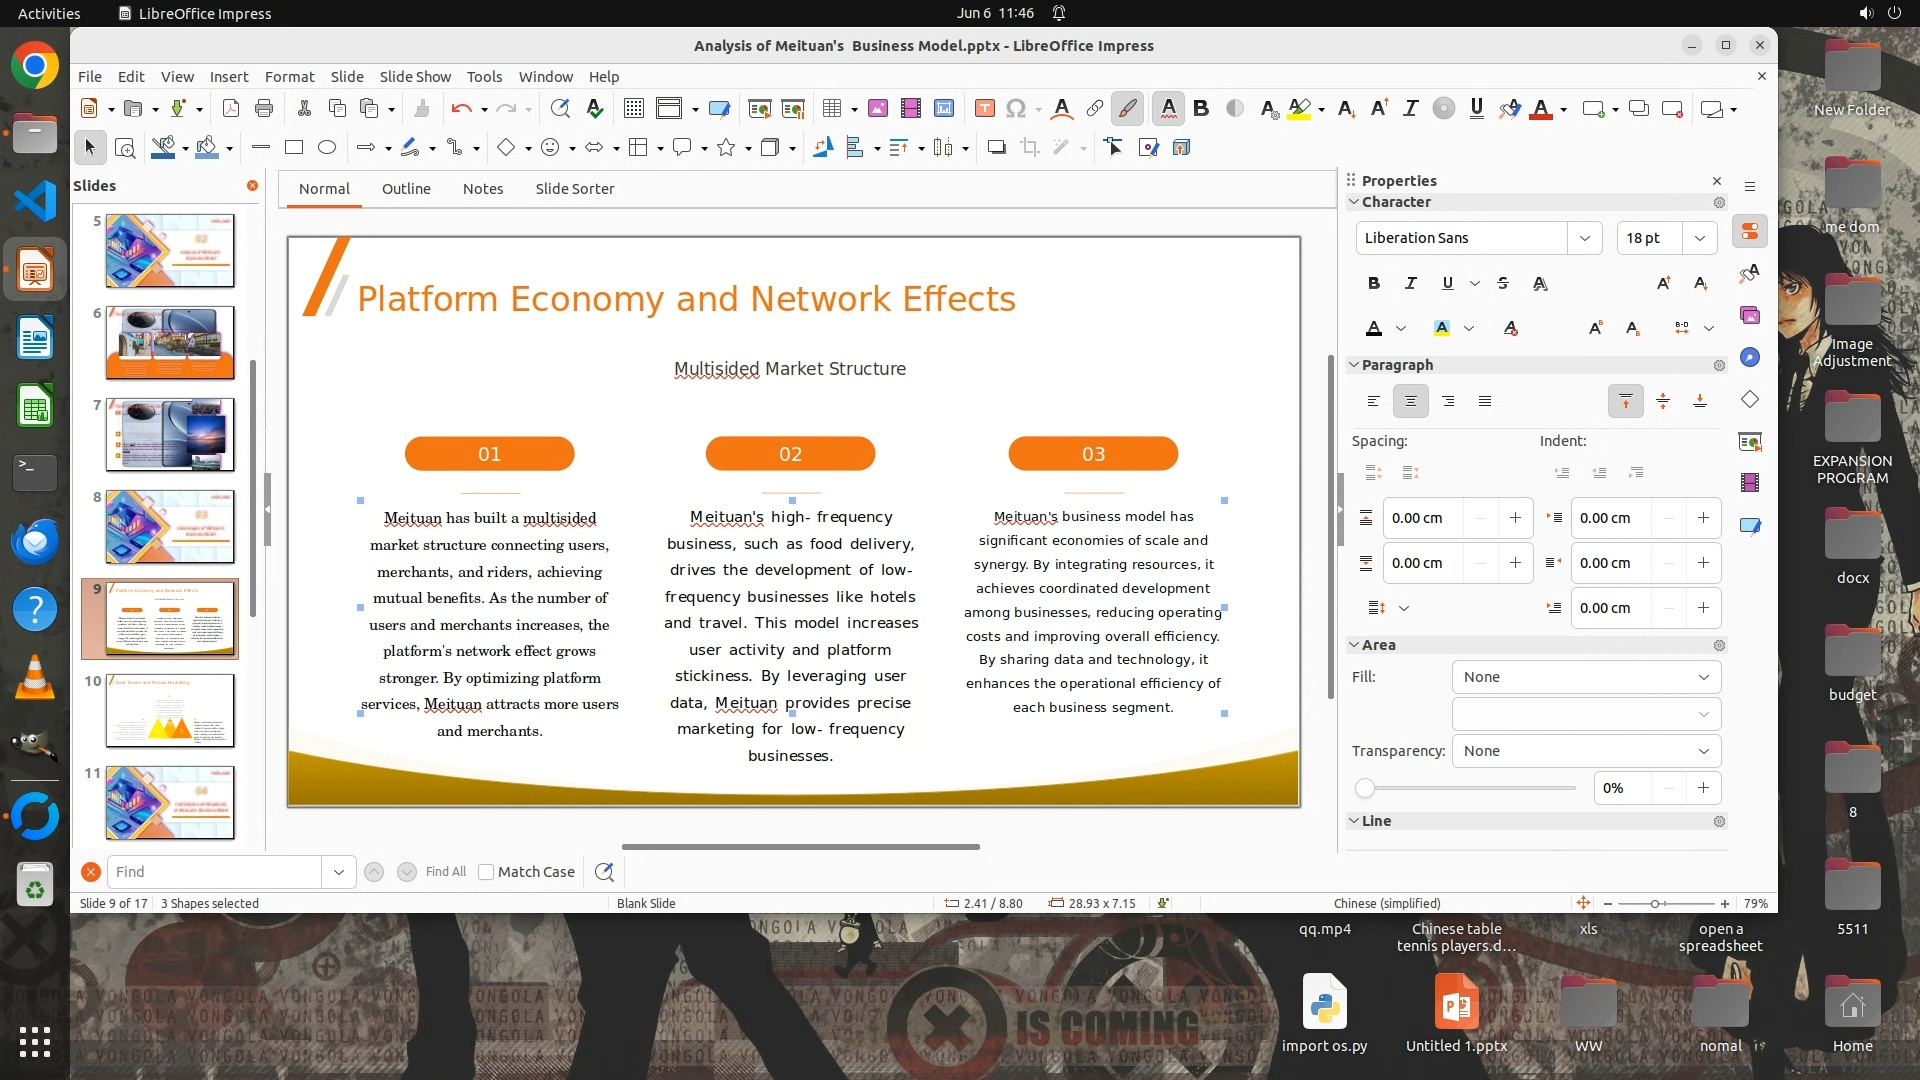The height and width of the screenshot is (1080, 1920).
Task: Click the Strikethrough icon in Character panel
Action: pos(1503,284)
